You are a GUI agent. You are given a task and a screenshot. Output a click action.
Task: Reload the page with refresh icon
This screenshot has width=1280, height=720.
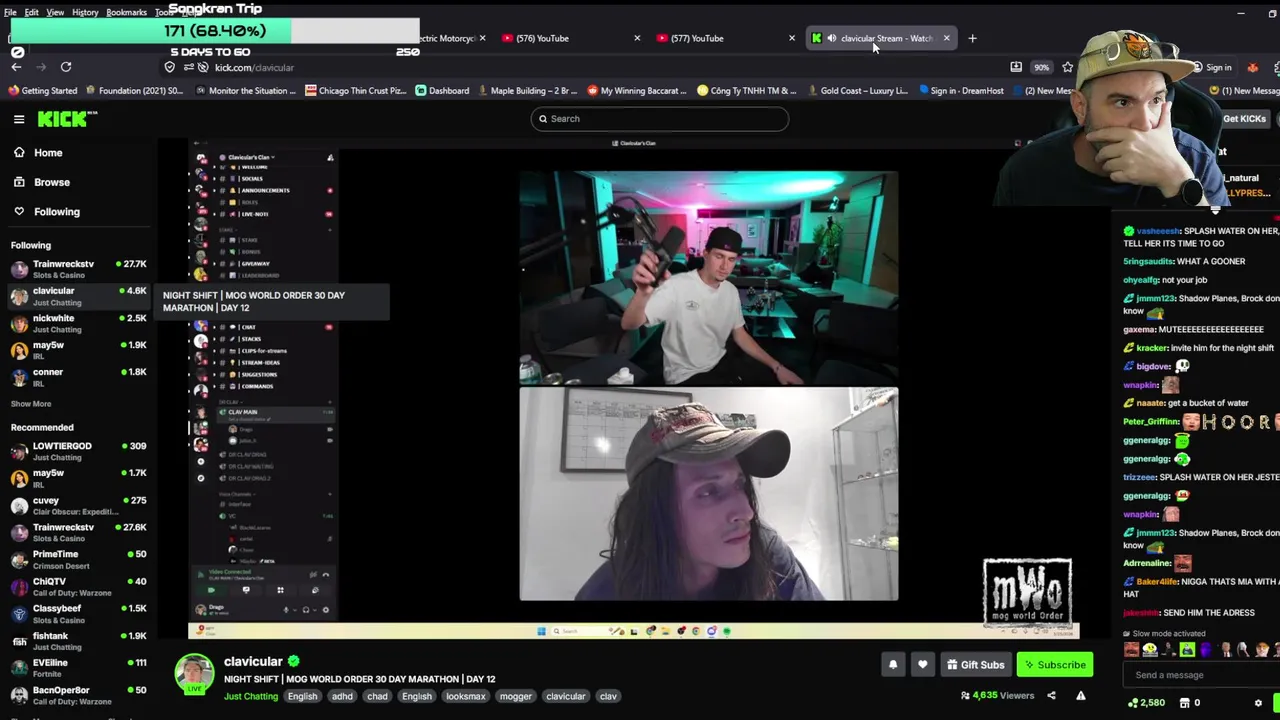(x=66, y=67)
